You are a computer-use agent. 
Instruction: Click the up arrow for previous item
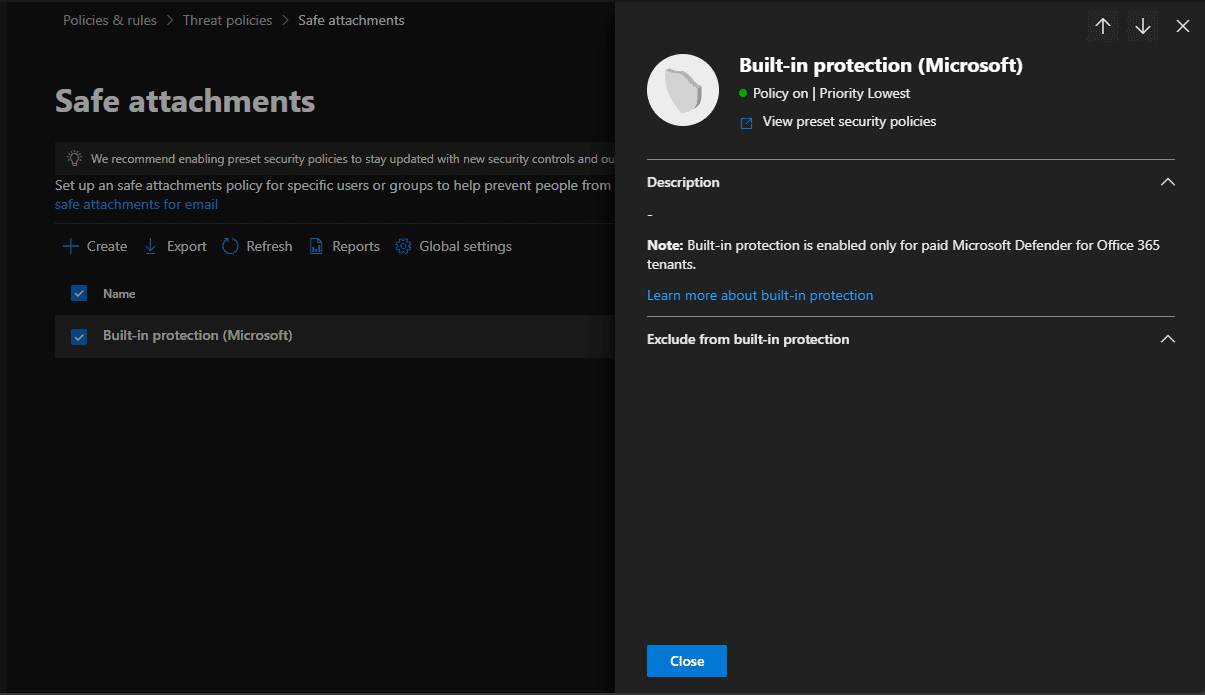click(x=1103, y=27)
